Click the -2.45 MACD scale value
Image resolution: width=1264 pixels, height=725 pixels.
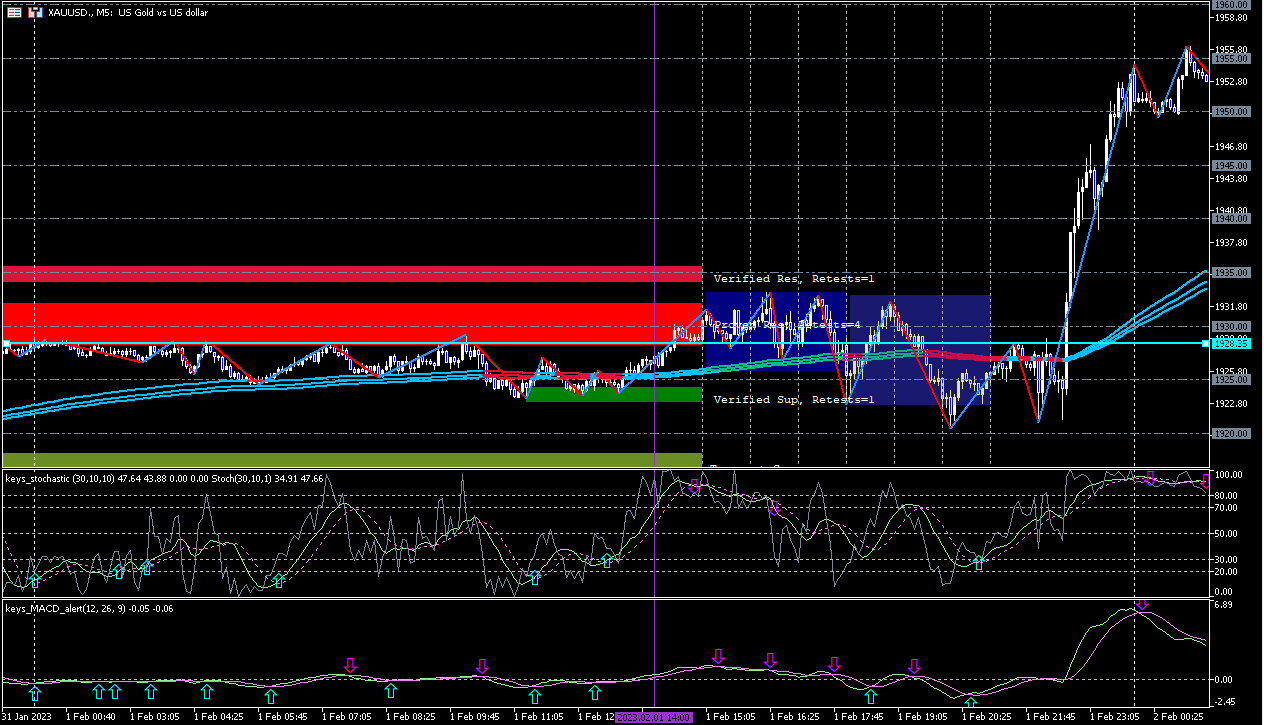click(1226, 701)
